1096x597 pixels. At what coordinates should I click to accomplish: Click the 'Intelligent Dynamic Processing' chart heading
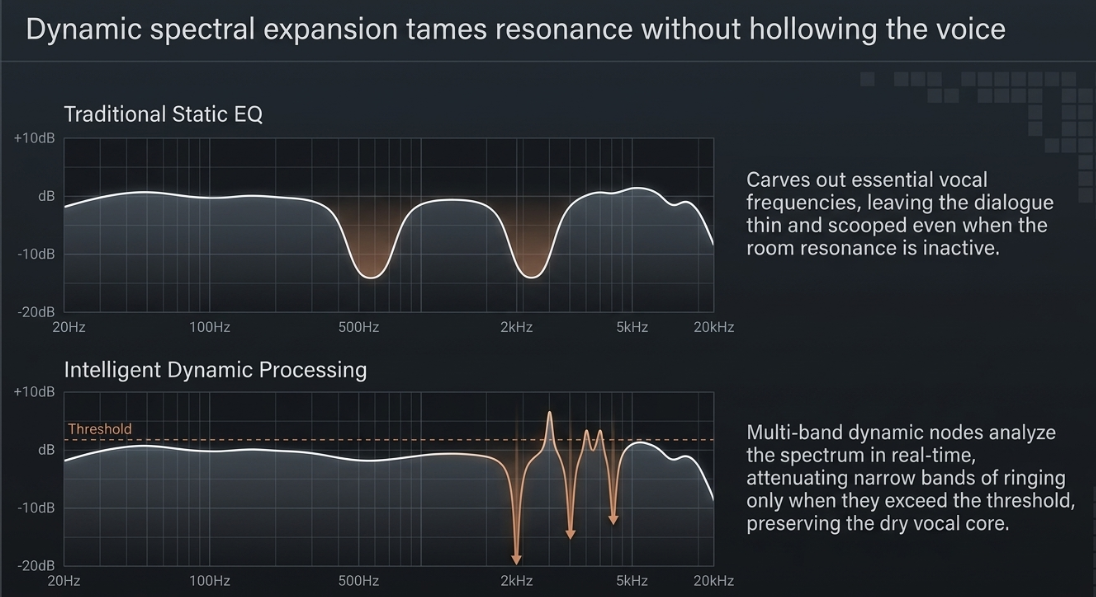pos(215,370)
